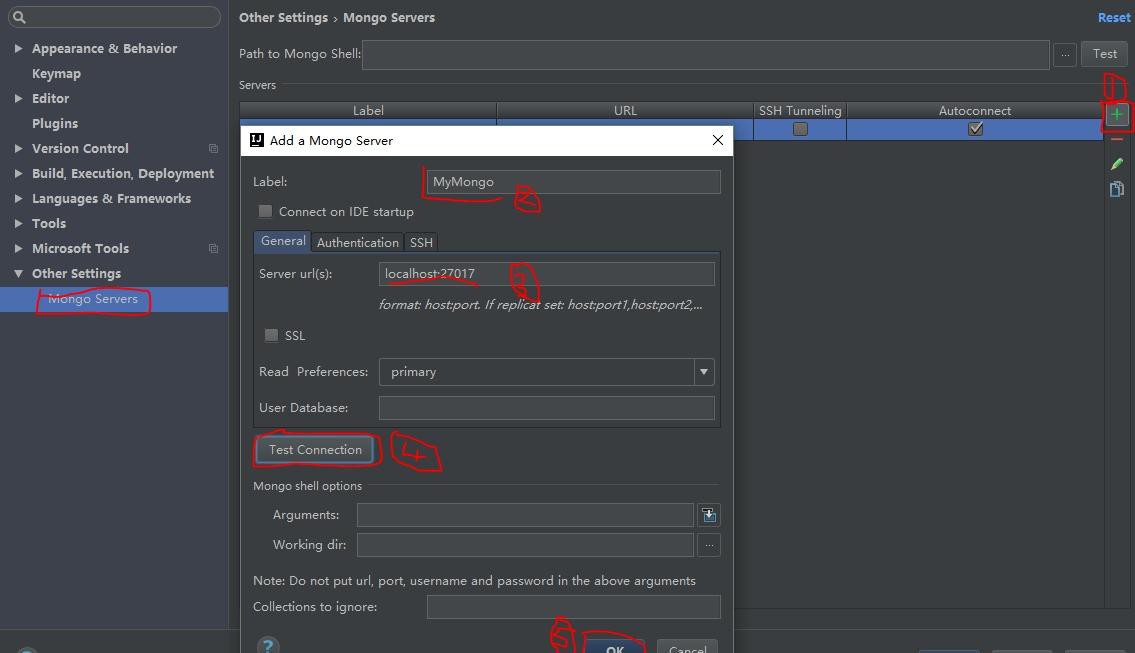This screenshot has width=1135, height=653.
Task: Uncheck Autoconnect in the servers table
Action: click(975, 129)
